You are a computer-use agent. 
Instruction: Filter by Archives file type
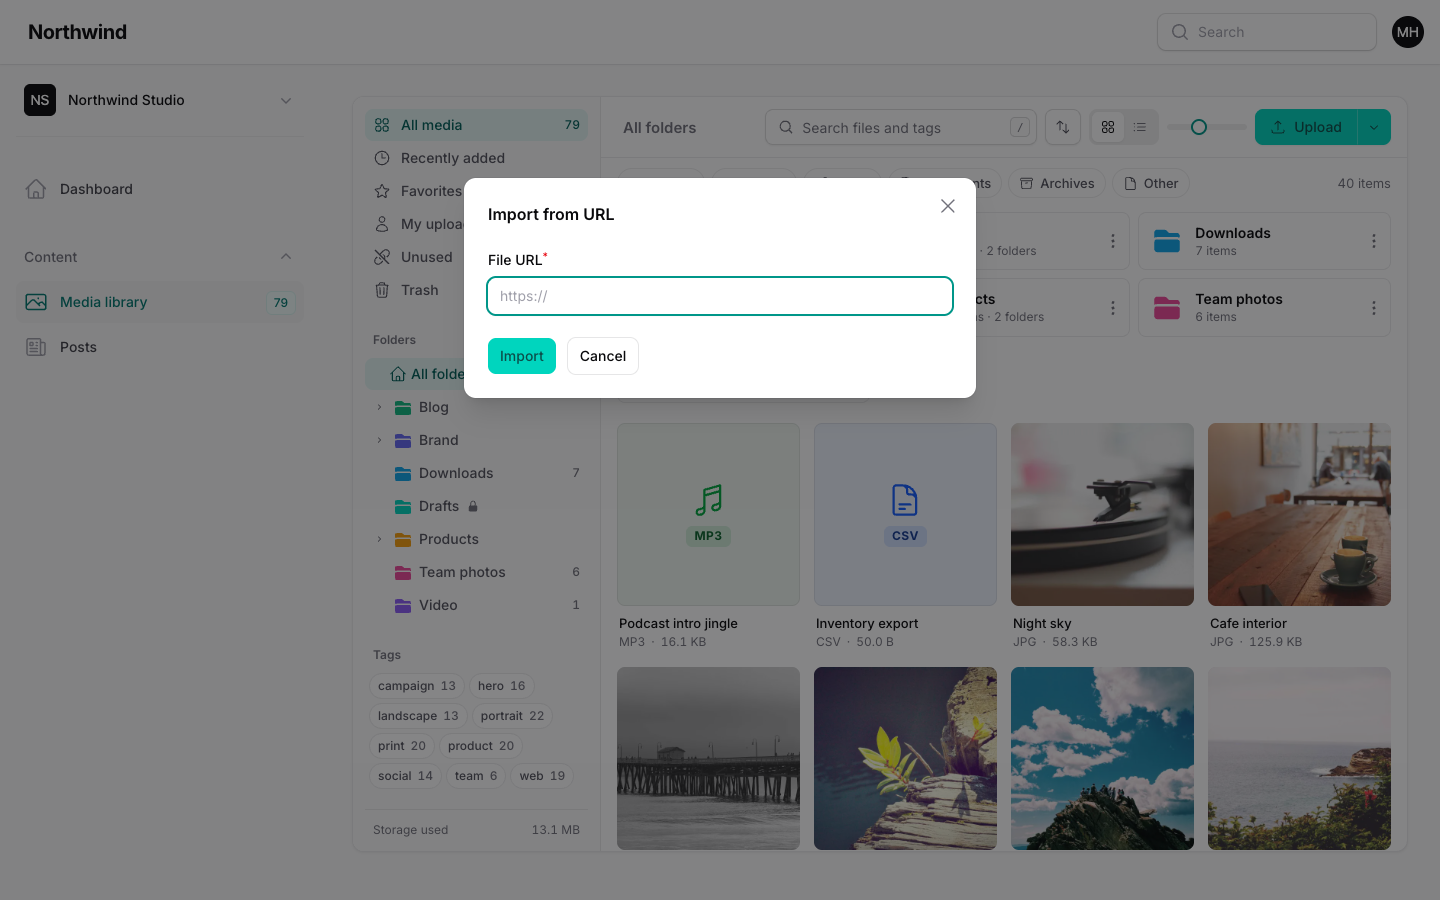1057,183
